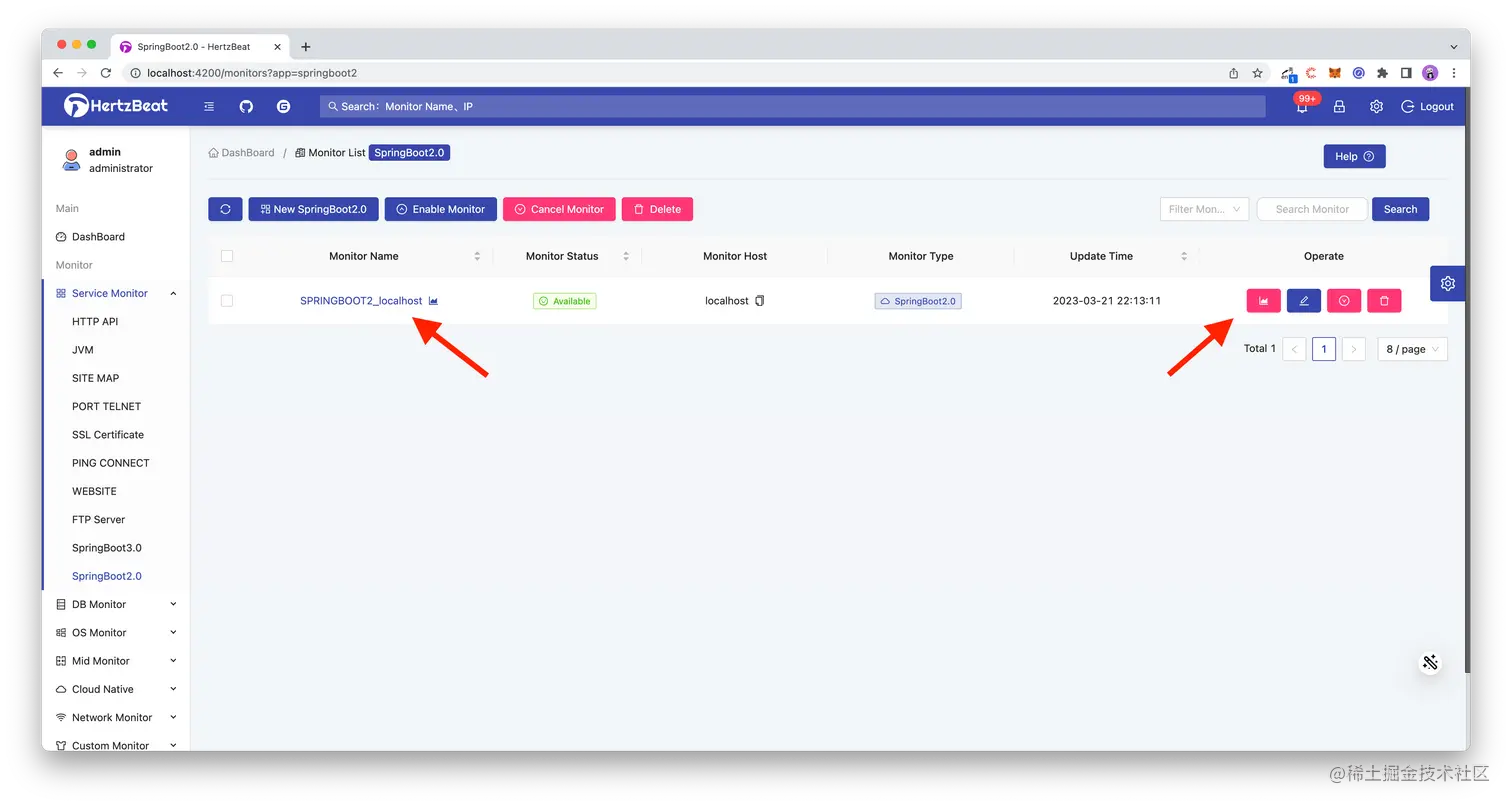The width and height of the screenshot is (1512, 806).
Task: Open the Gitee icon in header
Action: point(283,106)
